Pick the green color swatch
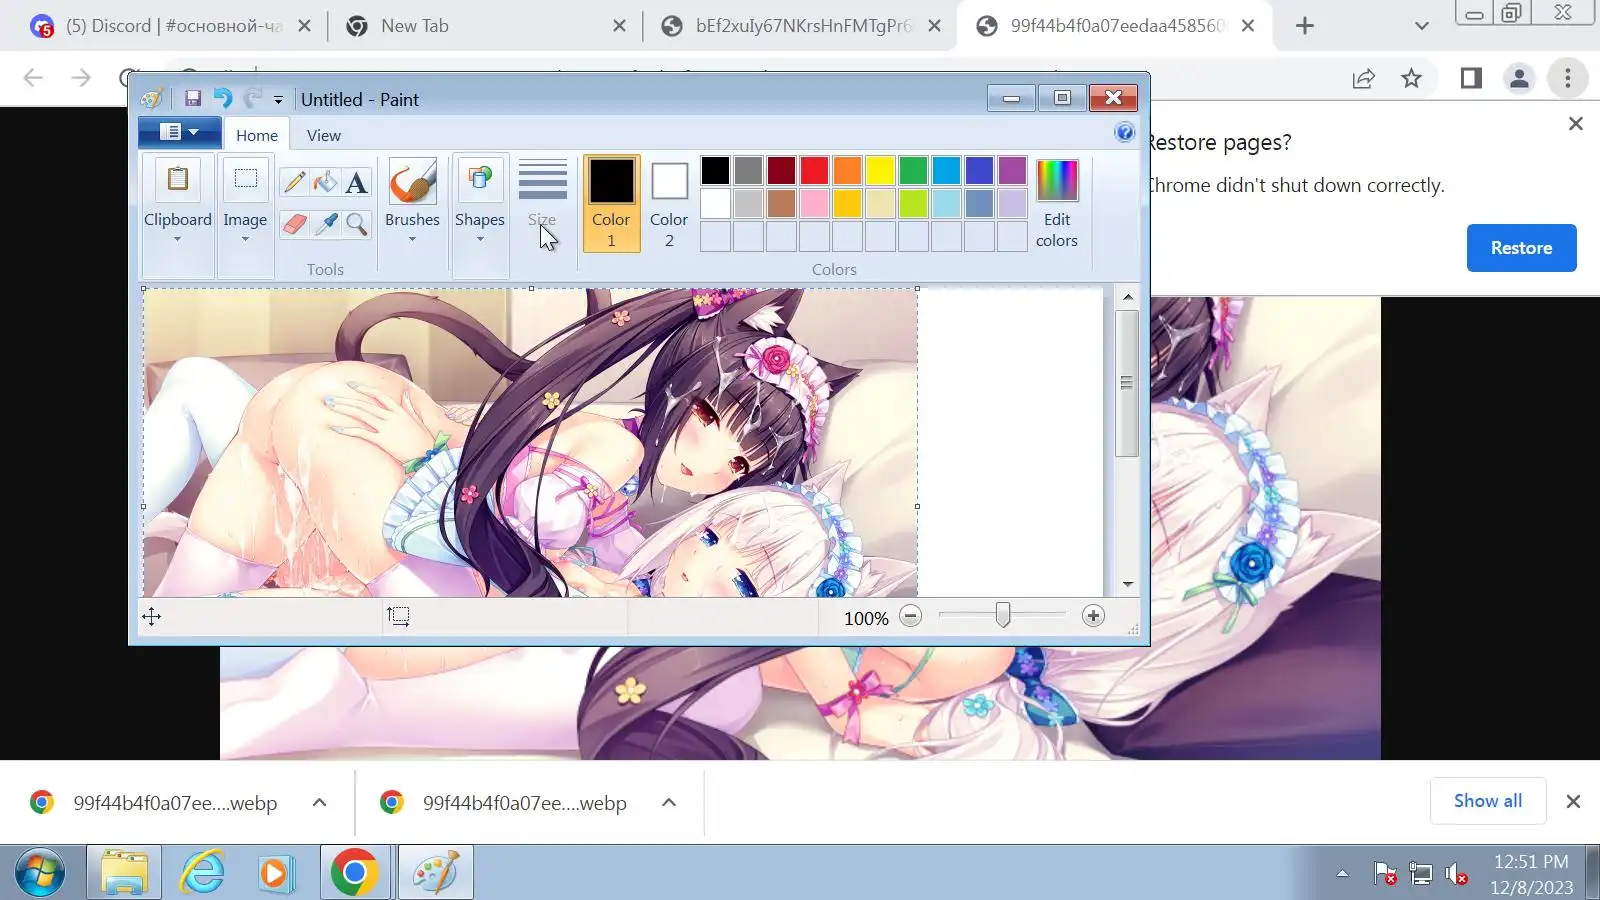 click(x=913, y=170)
